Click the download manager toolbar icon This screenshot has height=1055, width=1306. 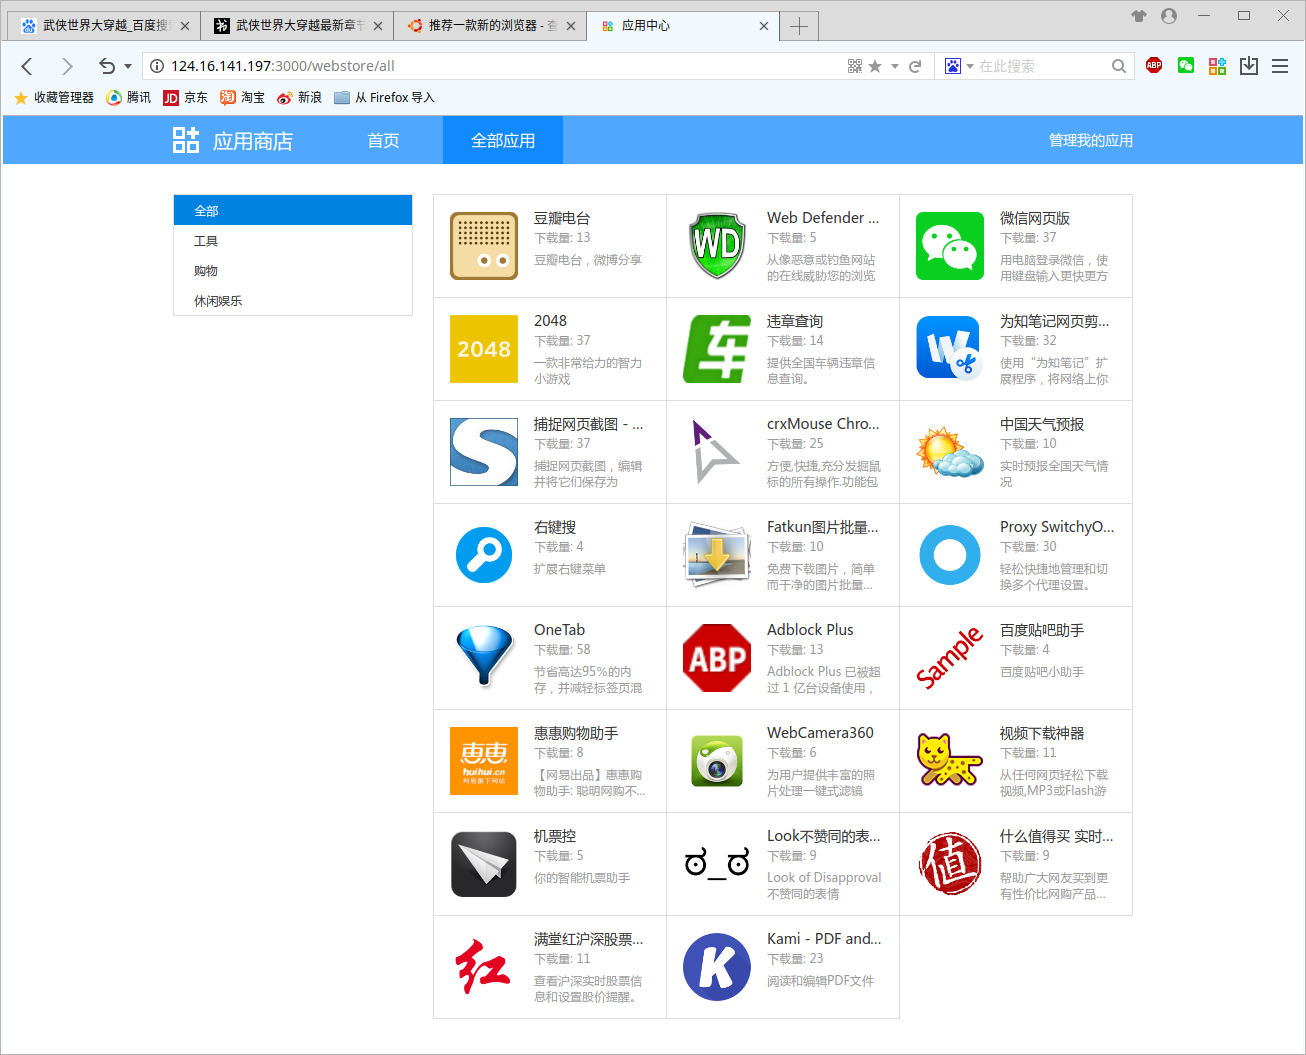(x=1249, y=66)
